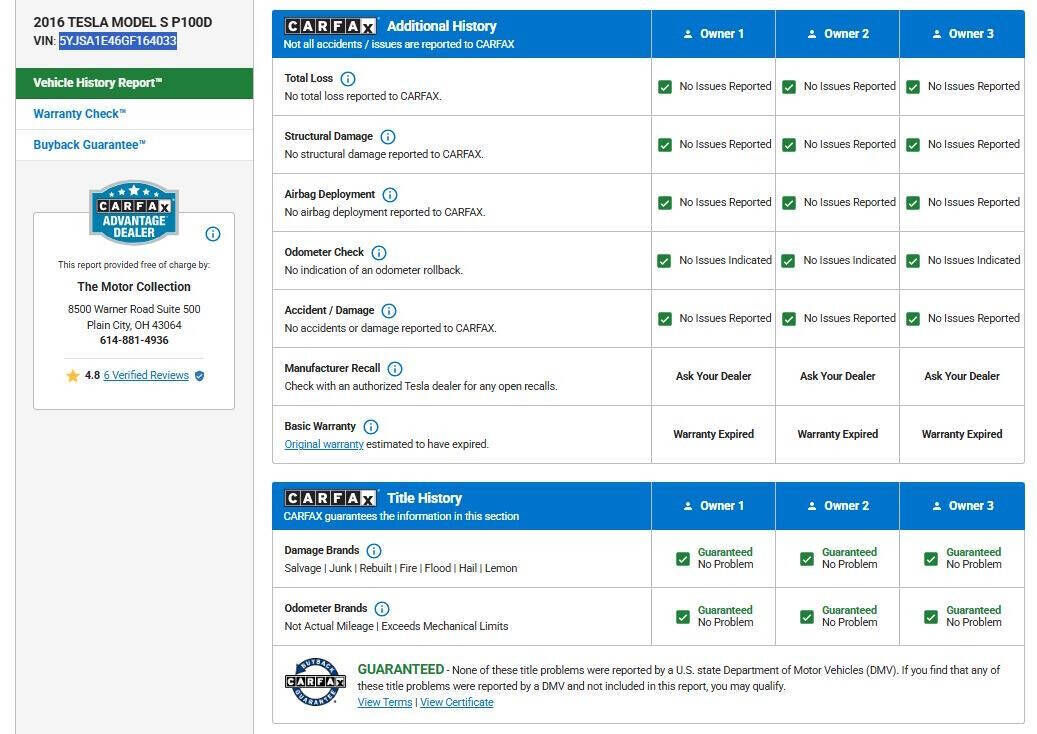Click Accident / Damage info icon
The image size is (1037, 734).
pos(389,311)
